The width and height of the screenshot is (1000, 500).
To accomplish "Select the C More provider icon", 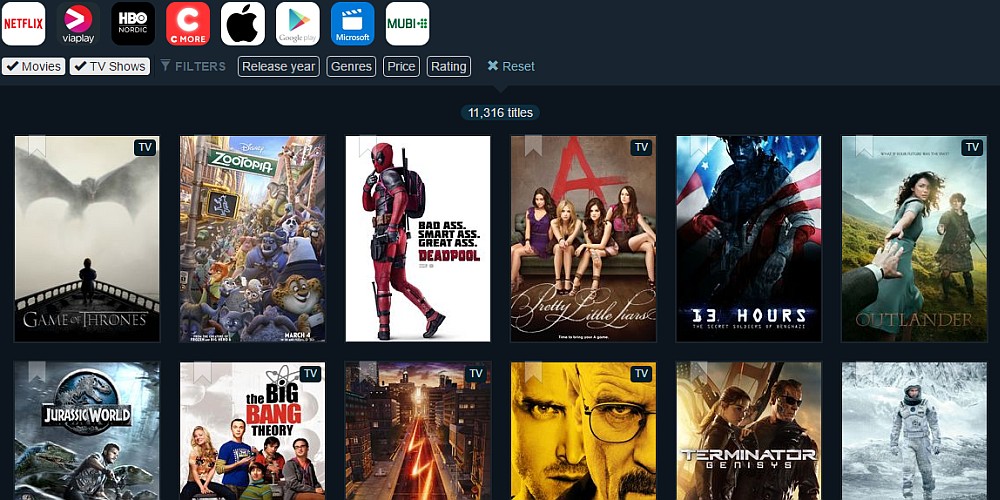I will (188, 24).
